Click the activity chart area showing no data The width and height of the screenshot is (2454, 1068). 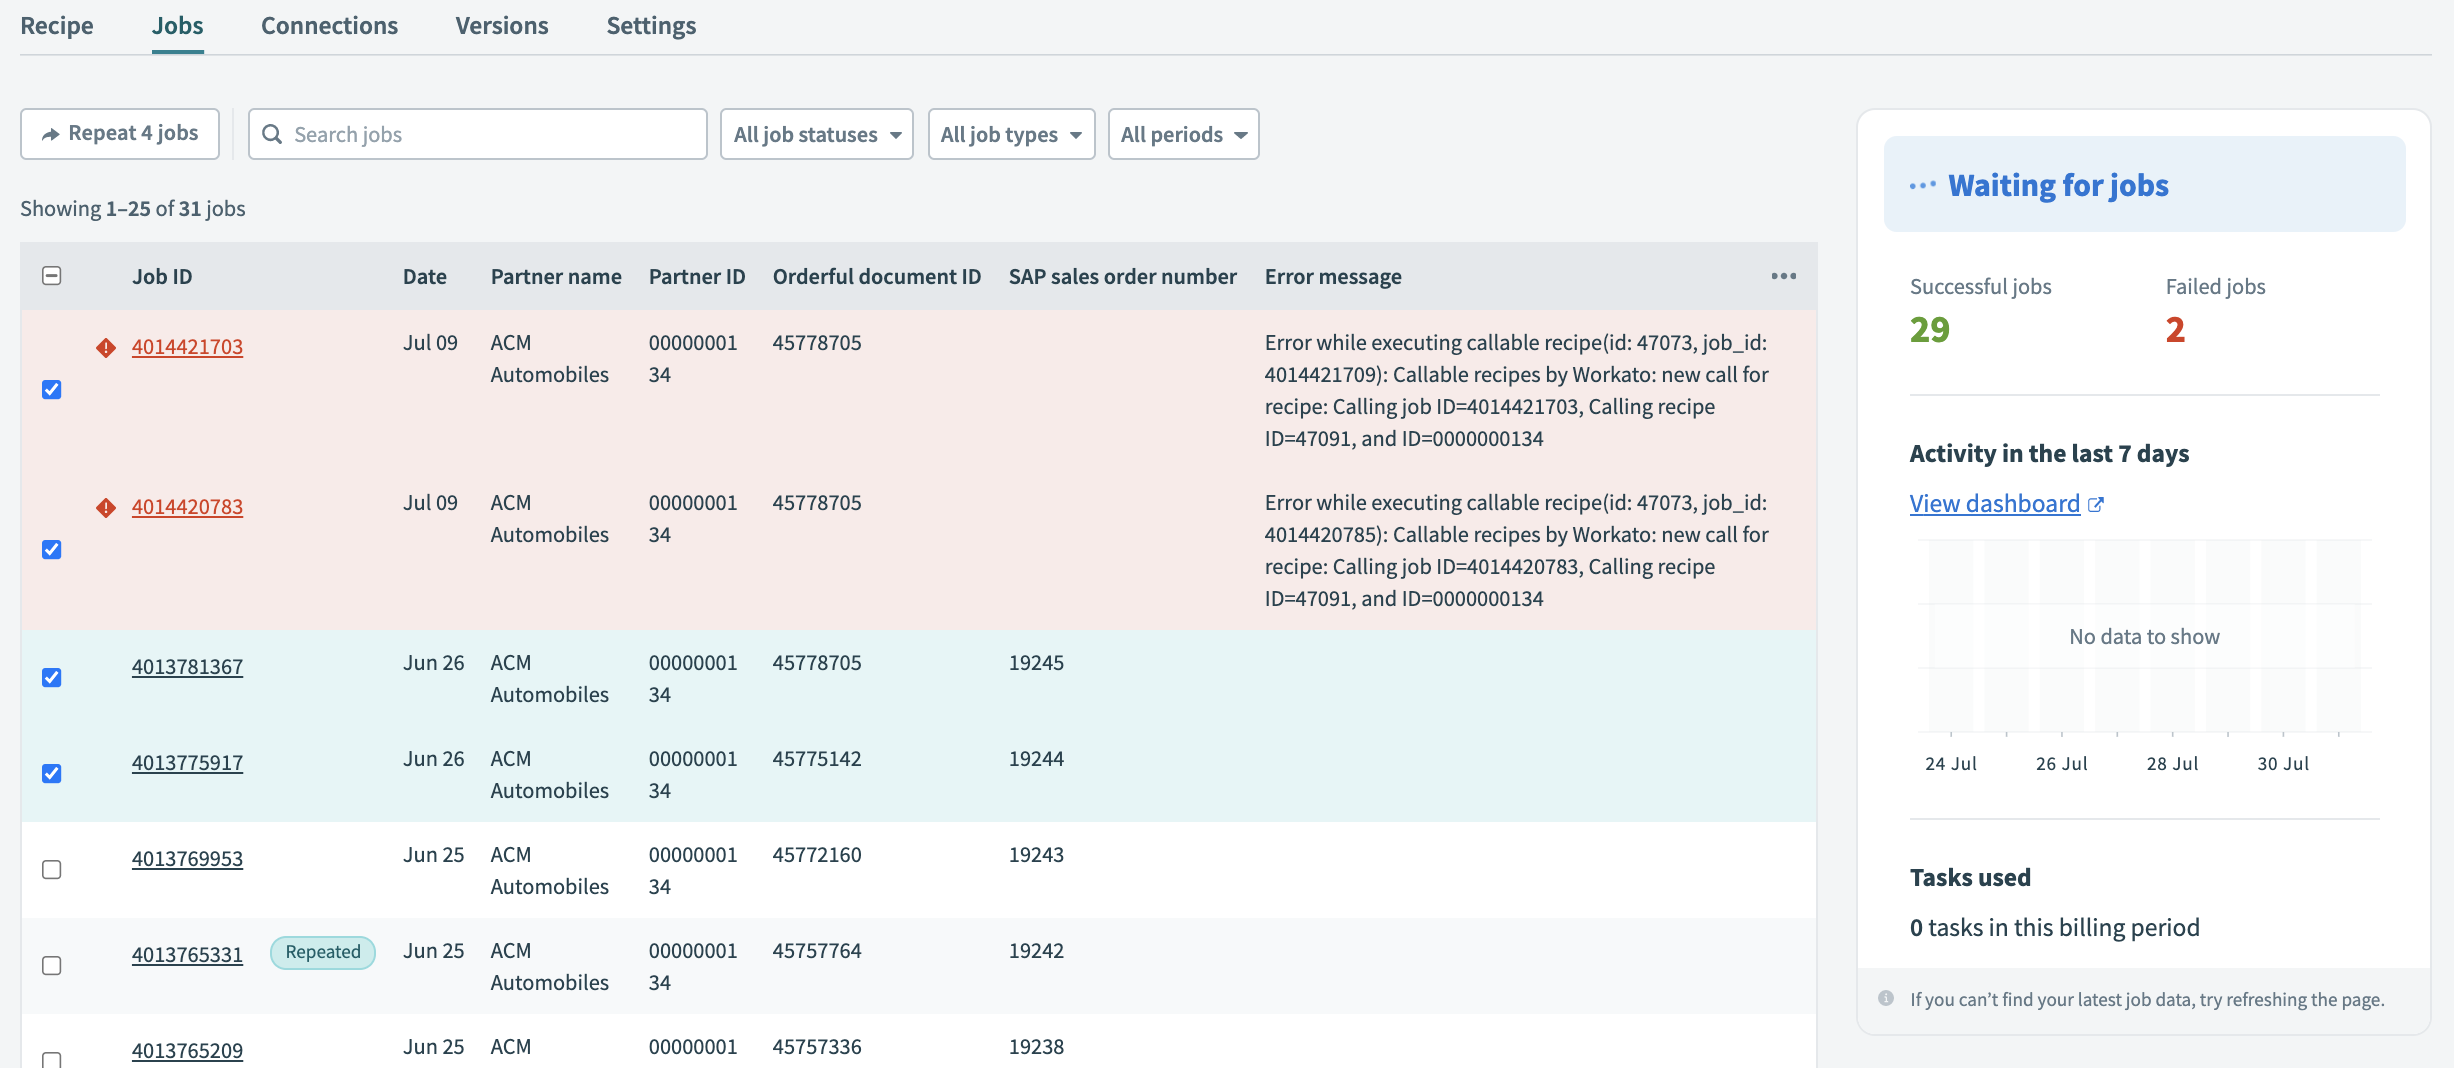click(2143, 636)
